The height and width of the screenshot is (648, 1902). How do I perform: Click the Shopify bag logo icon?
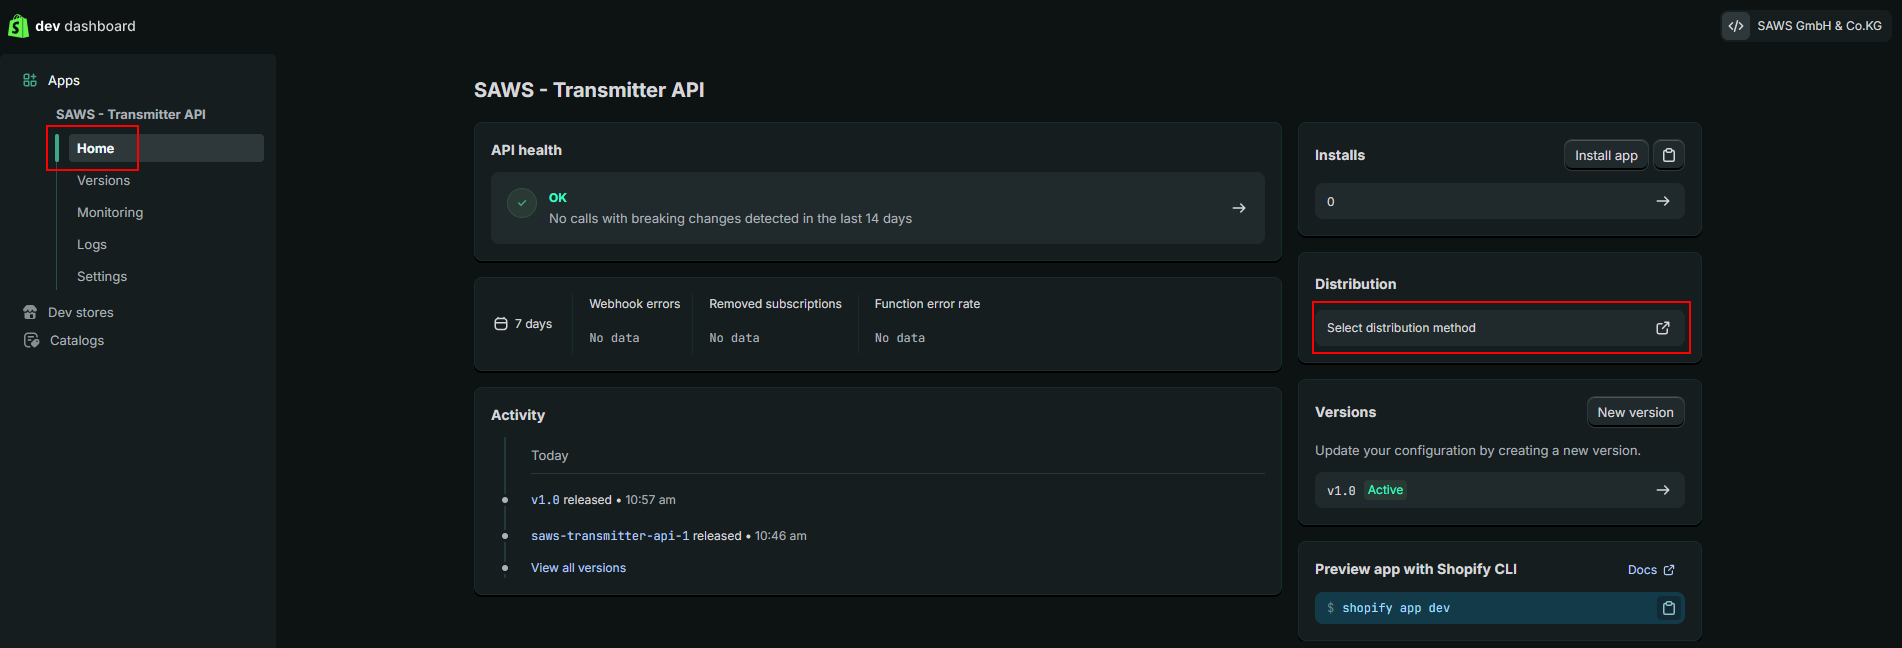coord(18,26)
